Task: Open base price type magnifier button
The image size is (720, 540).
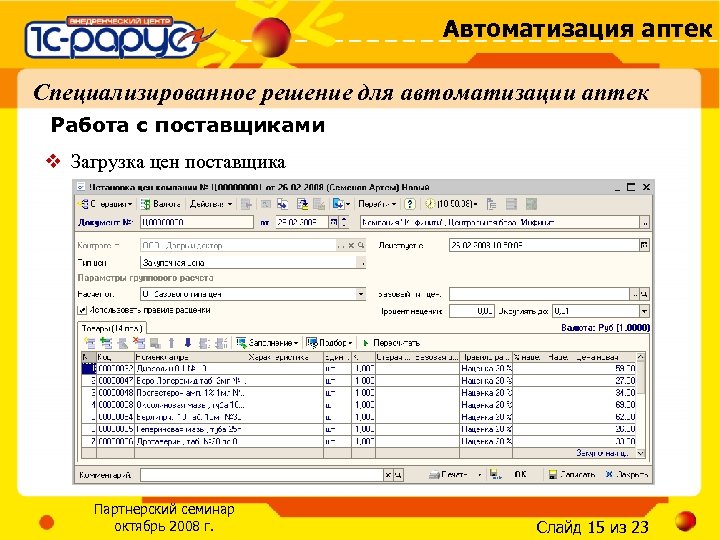Action: [x=645, y=294]
